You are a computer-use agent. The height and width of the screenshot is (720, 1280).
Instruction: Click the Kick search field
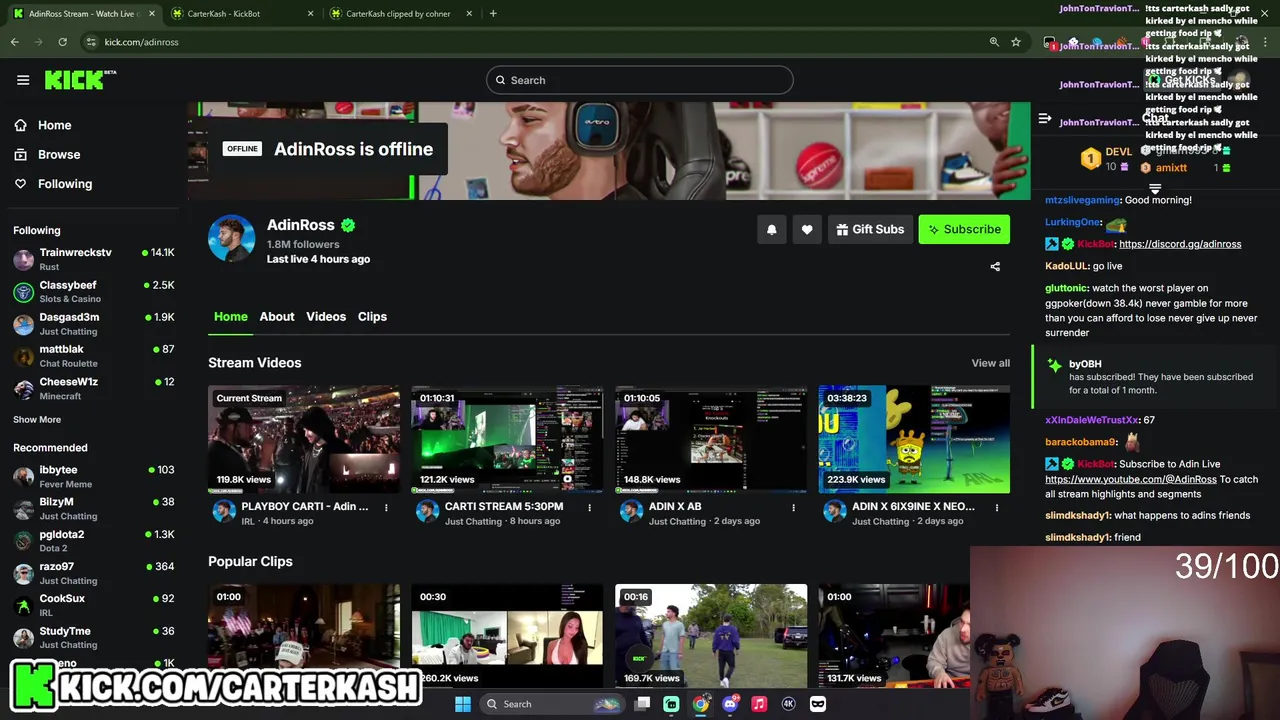[x=640, y=80]
